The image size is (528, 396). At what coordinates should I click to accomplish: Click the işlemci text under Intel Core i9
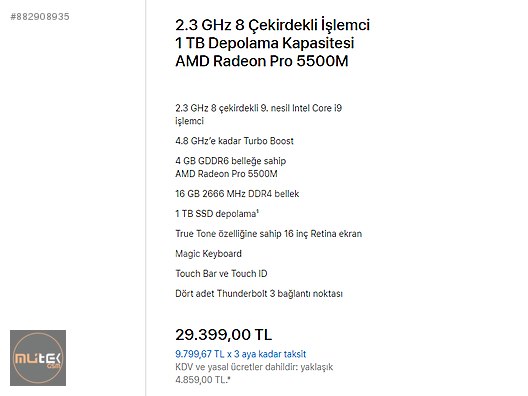[x=190, y=121]
